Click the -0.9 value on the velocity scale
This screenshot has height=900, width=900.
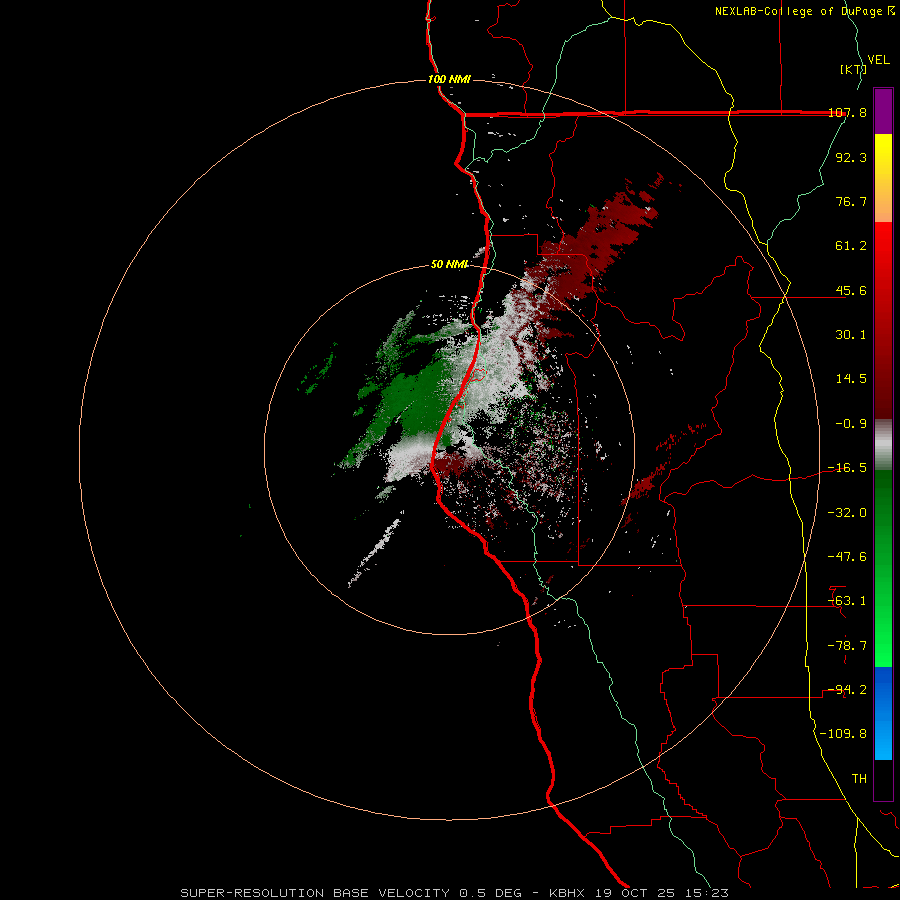pyautogui.click(x=851, y=424)
